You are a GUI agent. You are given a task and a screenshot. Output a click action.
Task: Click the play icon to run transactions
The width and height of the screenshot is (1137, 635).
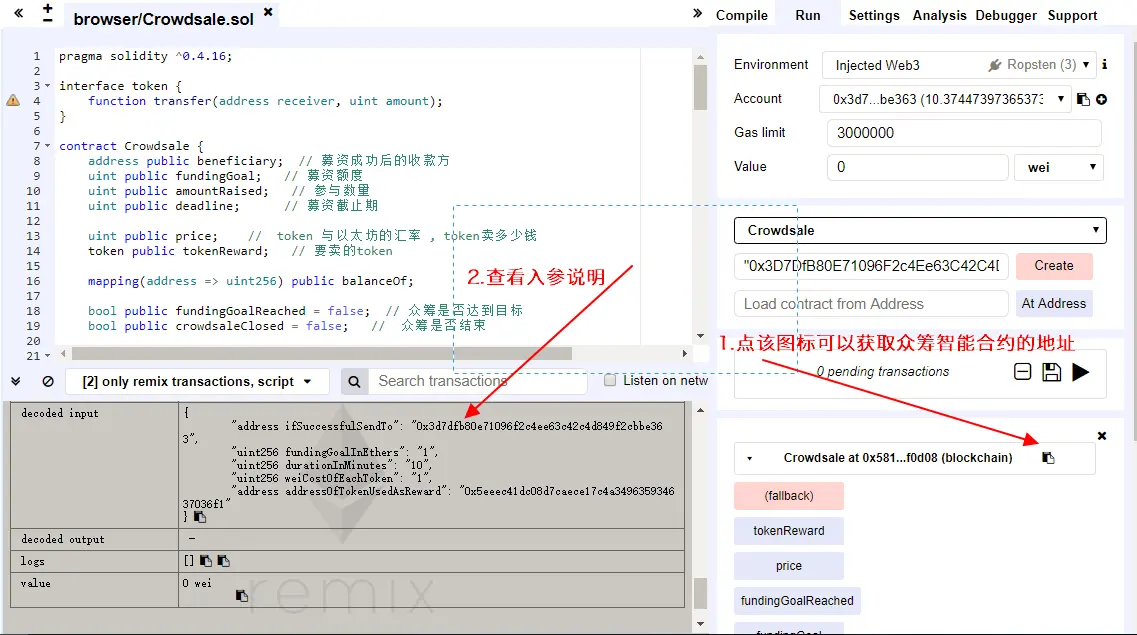[1080, 372]
